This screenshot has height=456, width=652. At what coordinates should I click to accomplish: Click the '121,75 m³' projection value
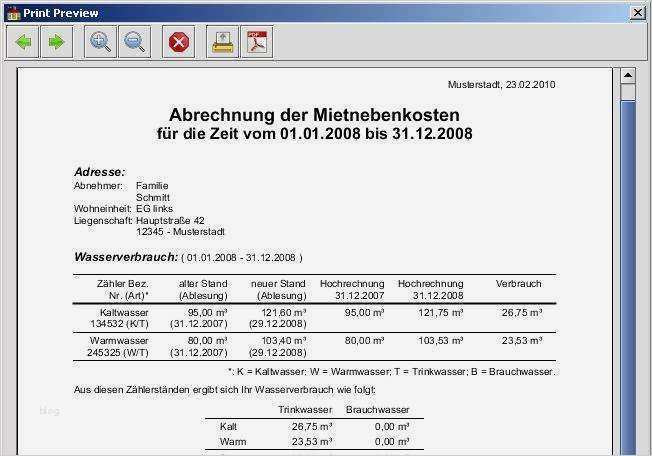tap(441, 312)
